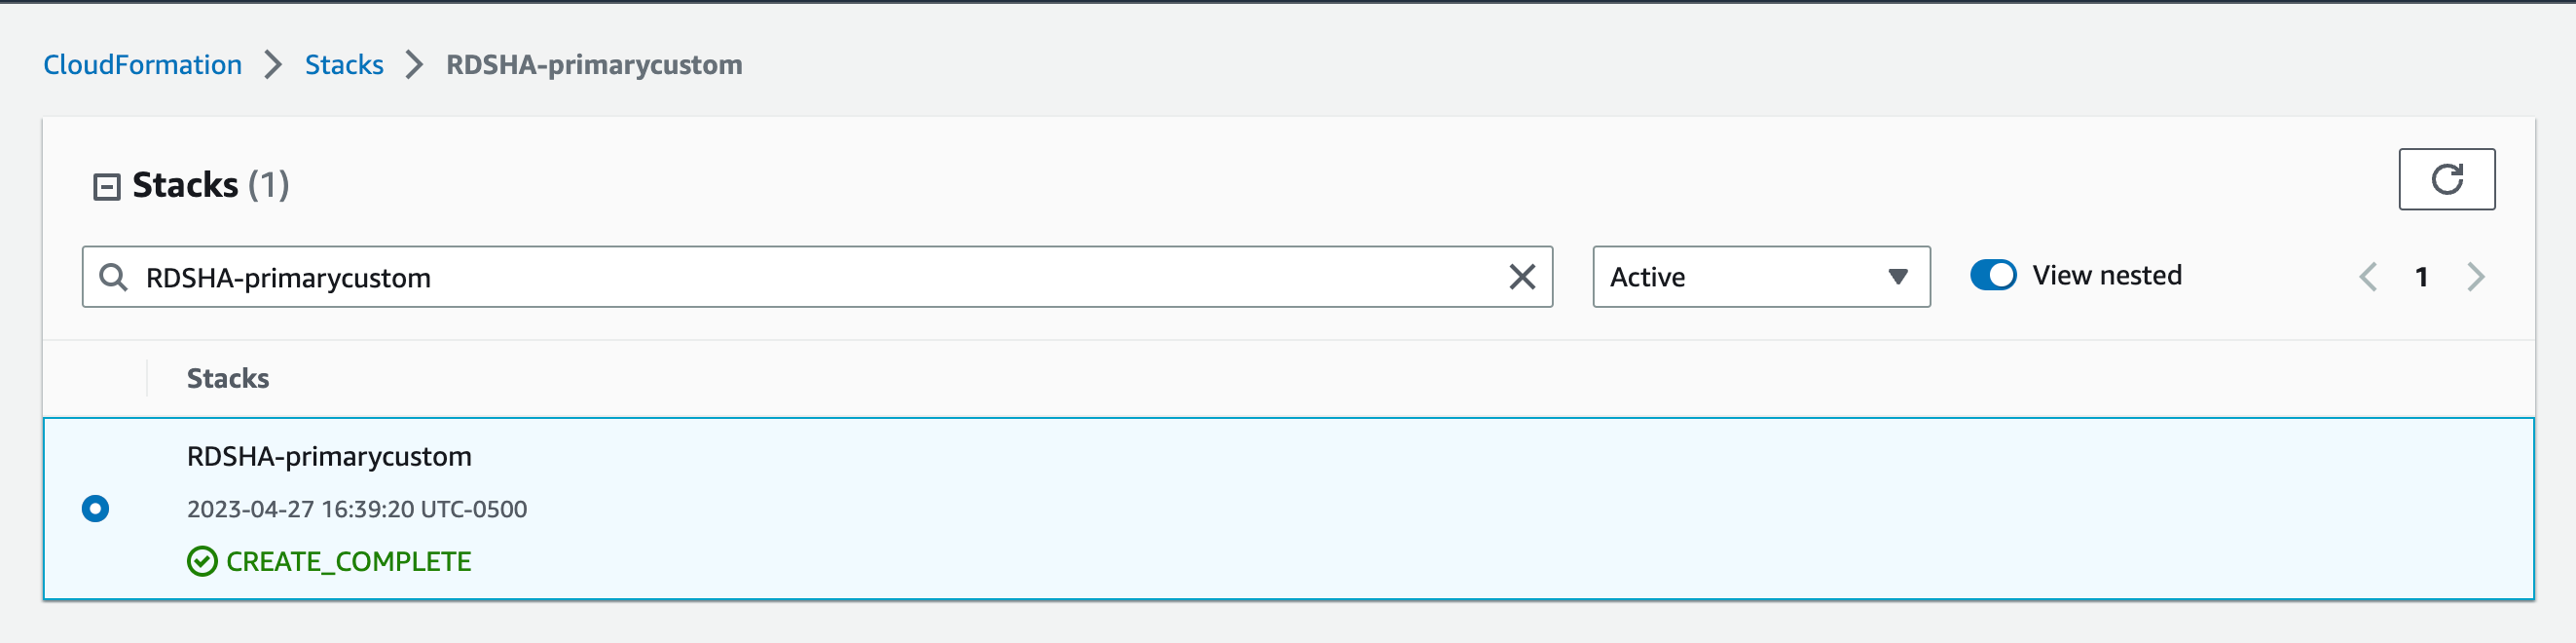Click the dropdown arrow on Active filter
Image resolution: width=2576 pixels, height=643 pixels.
coord(1897,277)
